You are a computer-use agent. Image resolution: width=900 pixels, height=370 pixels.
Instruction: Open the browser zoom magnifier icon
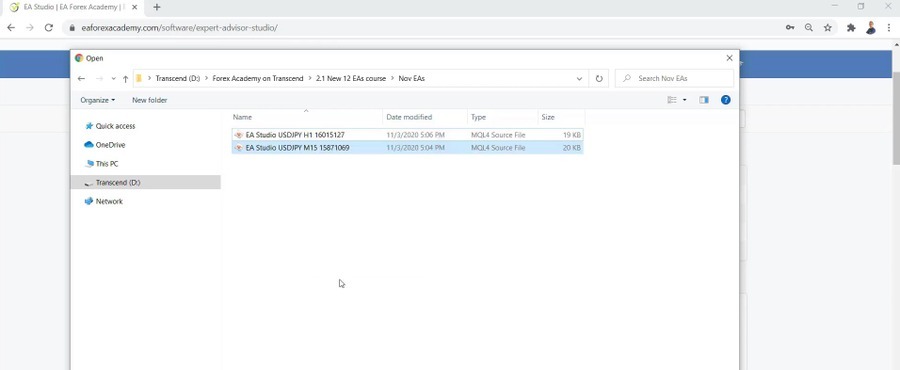click(809, 28)
